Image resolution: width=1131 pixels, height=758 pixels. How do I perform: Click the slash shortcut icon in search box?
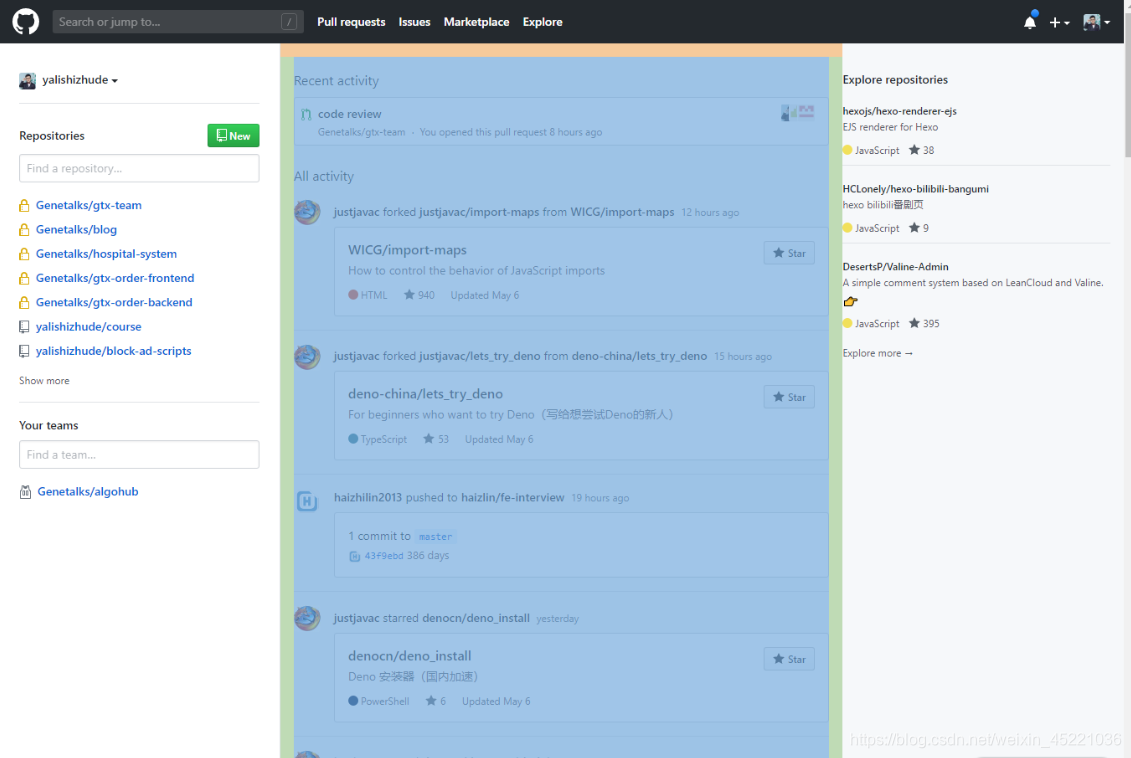[x=289, y=22]
